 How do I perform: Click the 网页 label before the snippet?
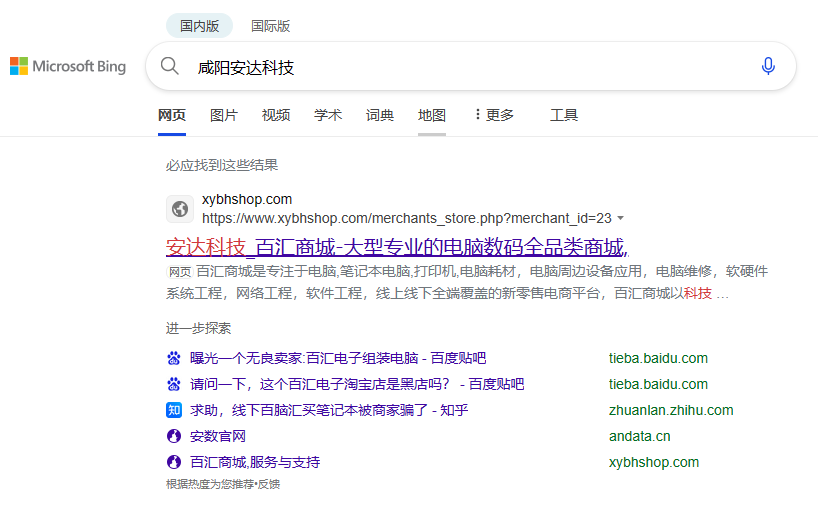(x=180, y=272)
